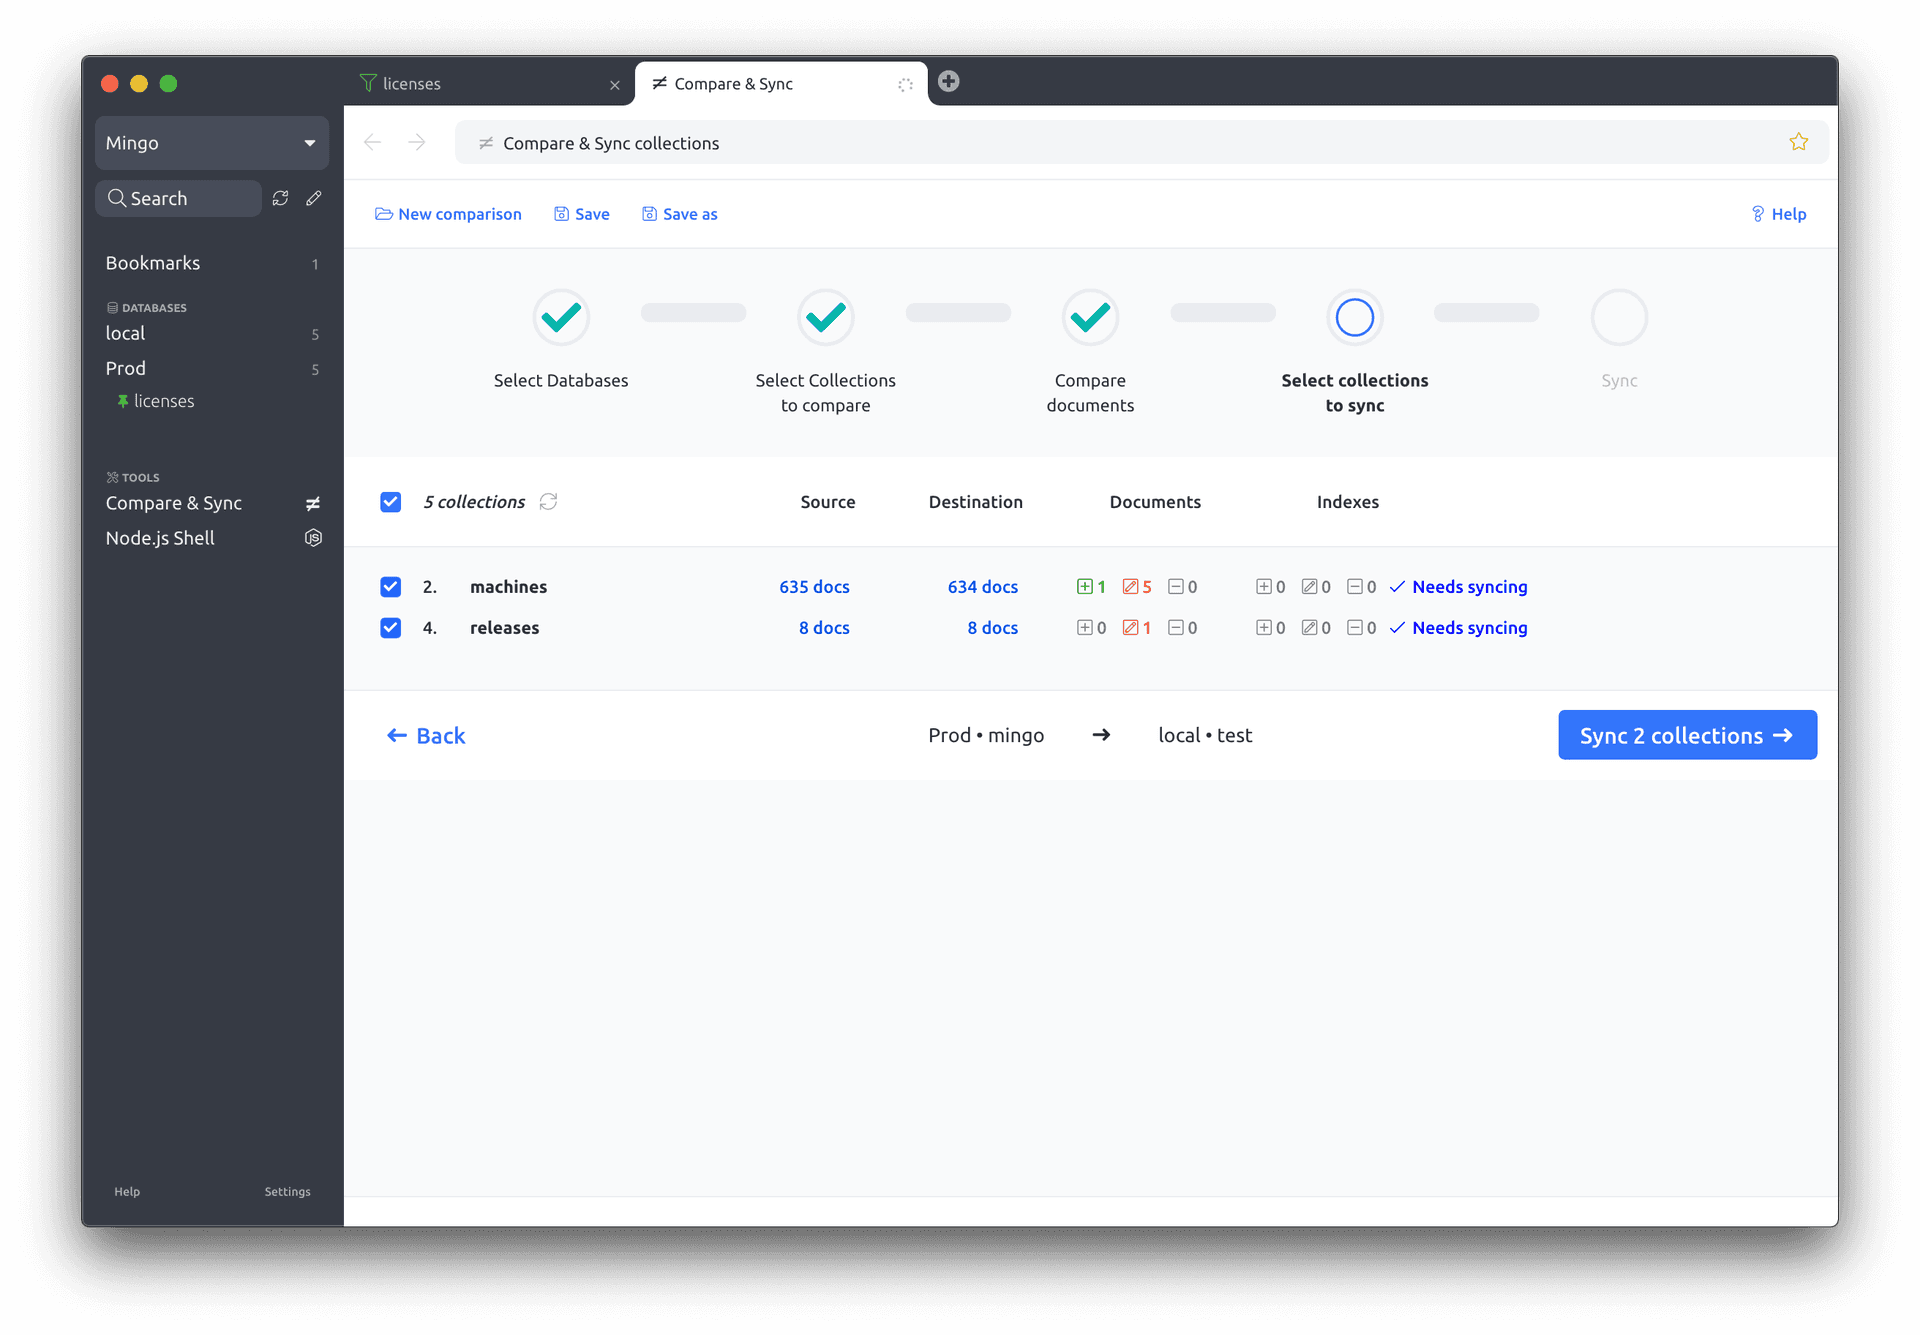1920x1335 pixels.
Task: Select the Compare & Sync tool in sidebar
Action: [x=174, y=503]
